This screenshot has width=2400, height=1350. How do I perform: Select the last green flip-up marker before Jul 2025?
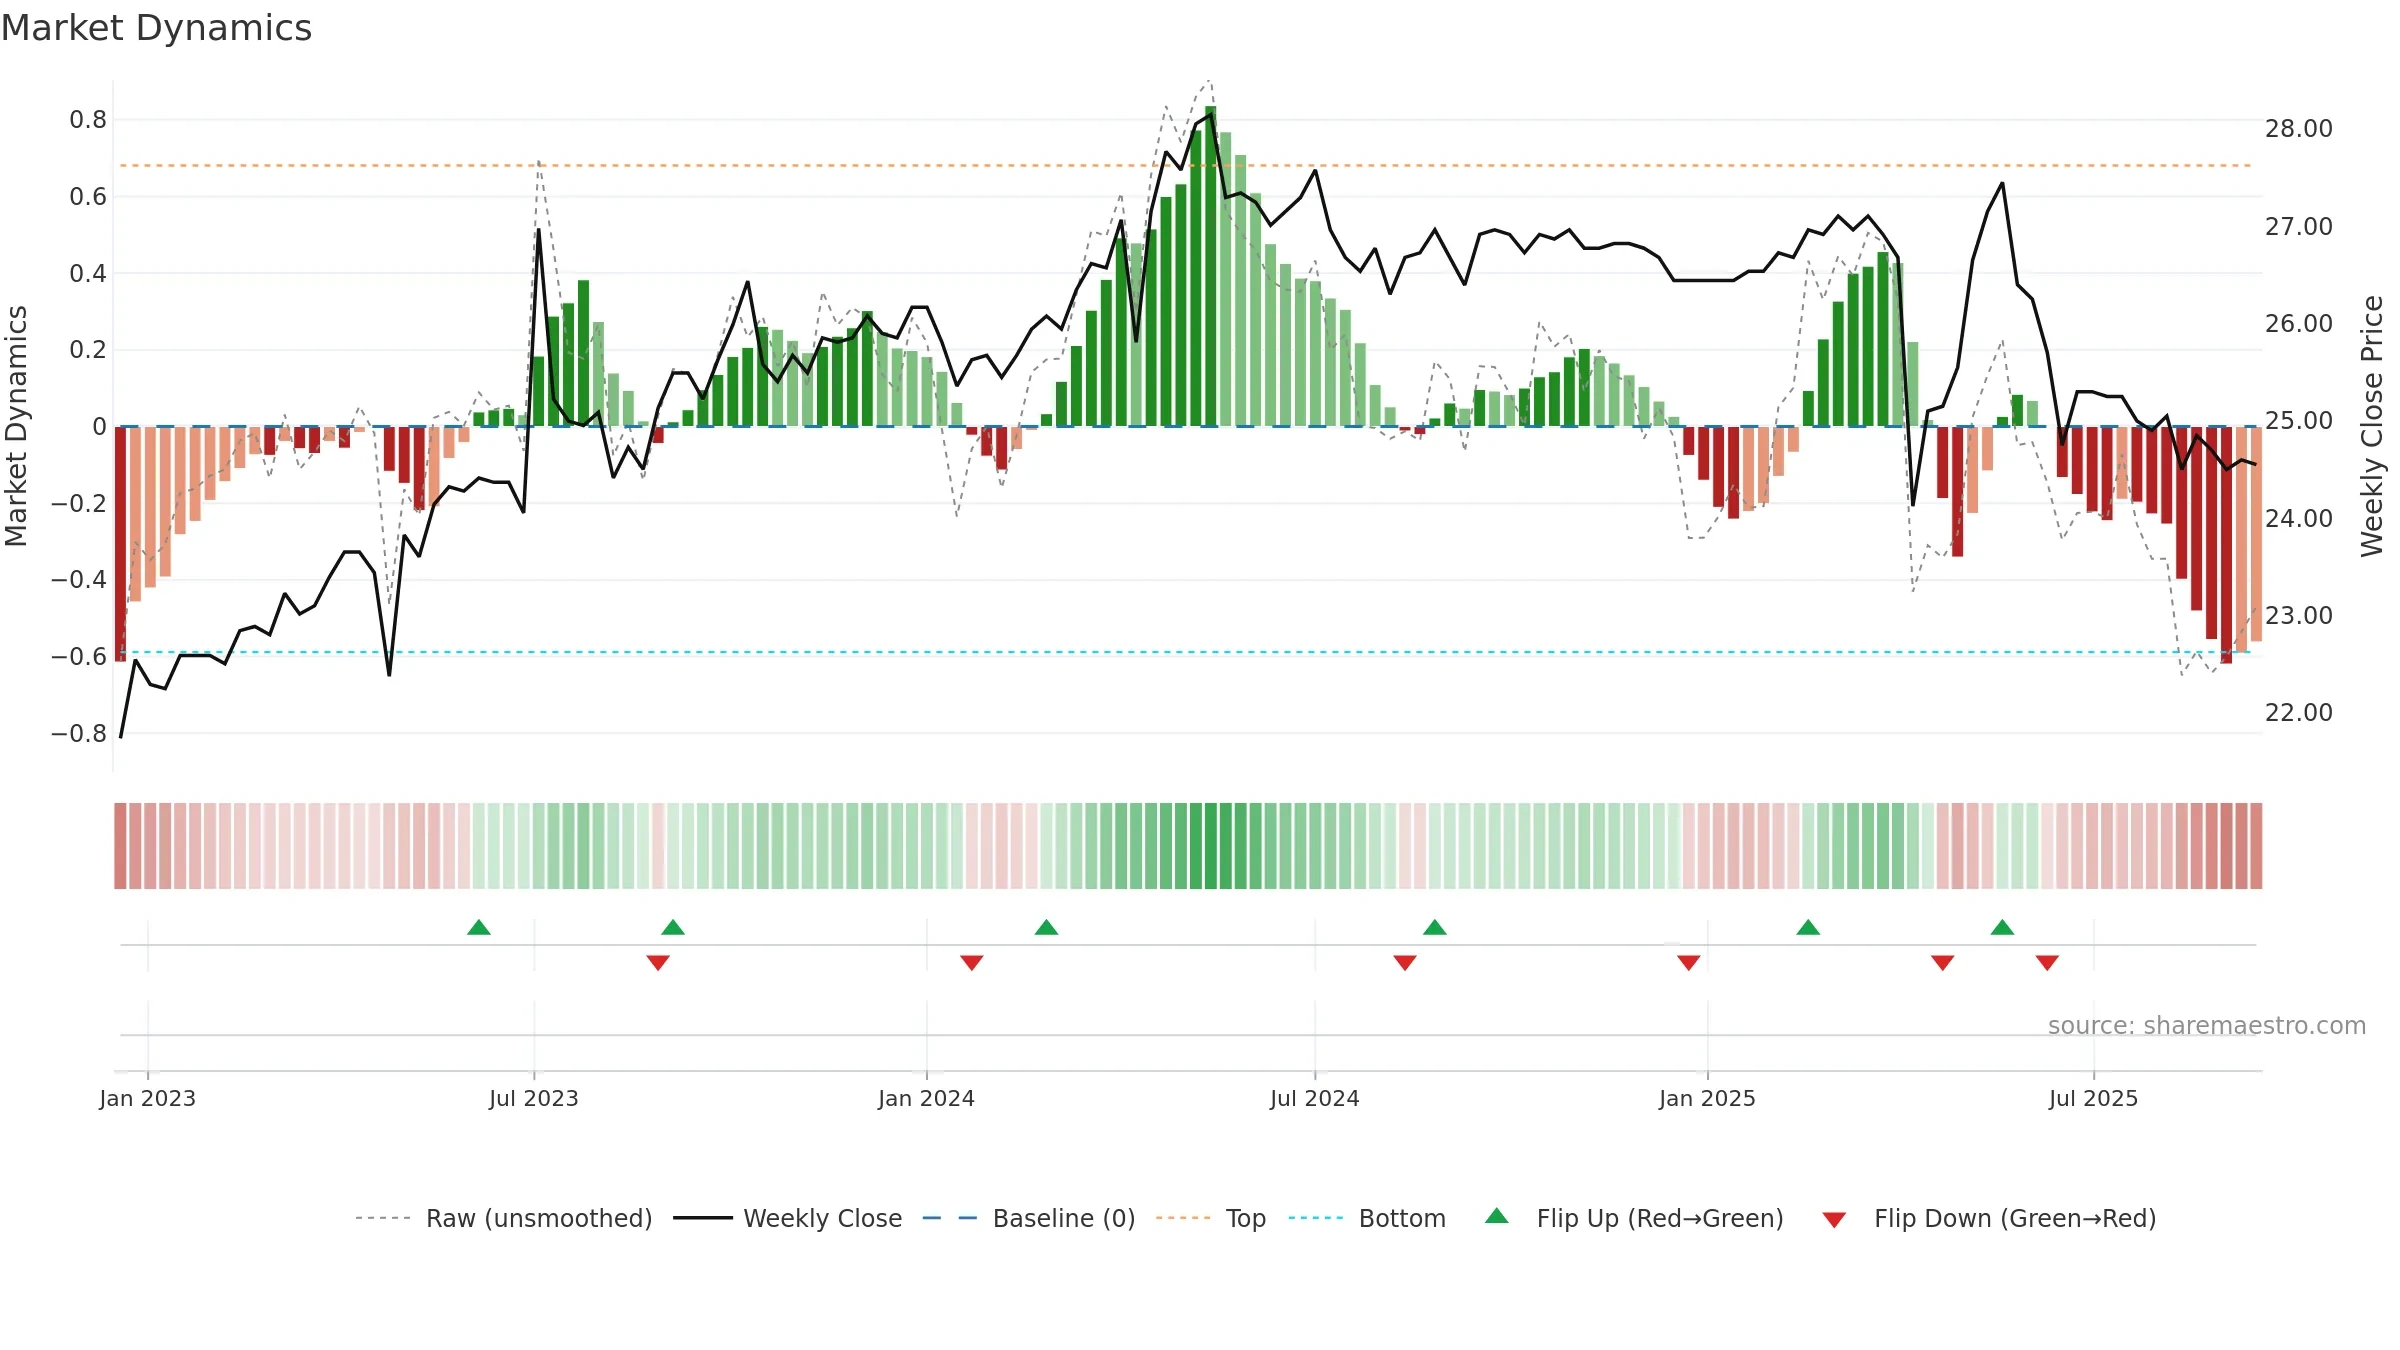click(2002, 927)
